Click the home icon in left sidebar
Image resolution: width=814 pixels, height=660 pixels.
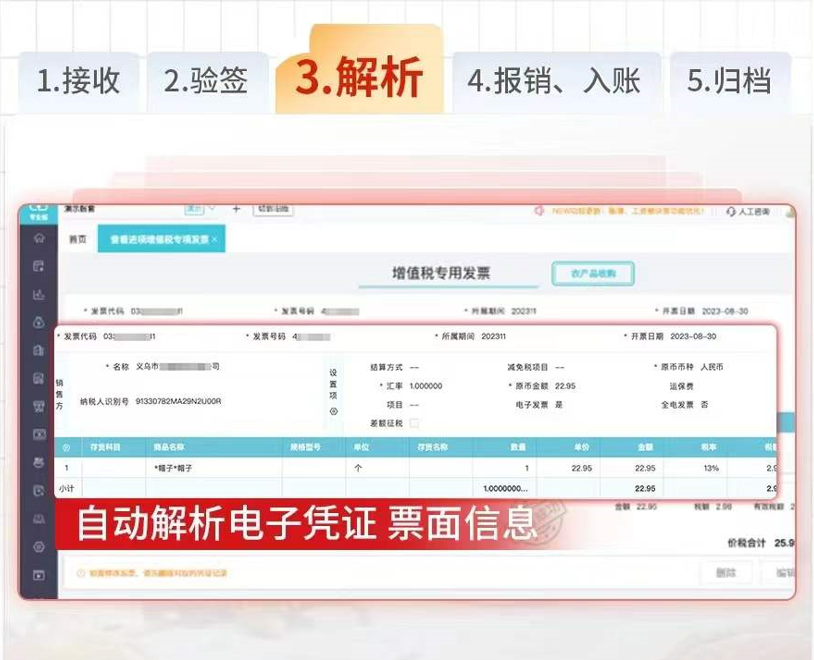[x=38, y=238]
